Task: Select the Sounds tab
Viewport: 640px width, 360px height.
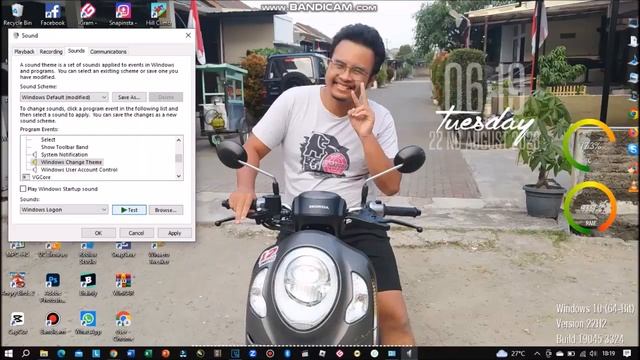Action: (x=76, y=51)
